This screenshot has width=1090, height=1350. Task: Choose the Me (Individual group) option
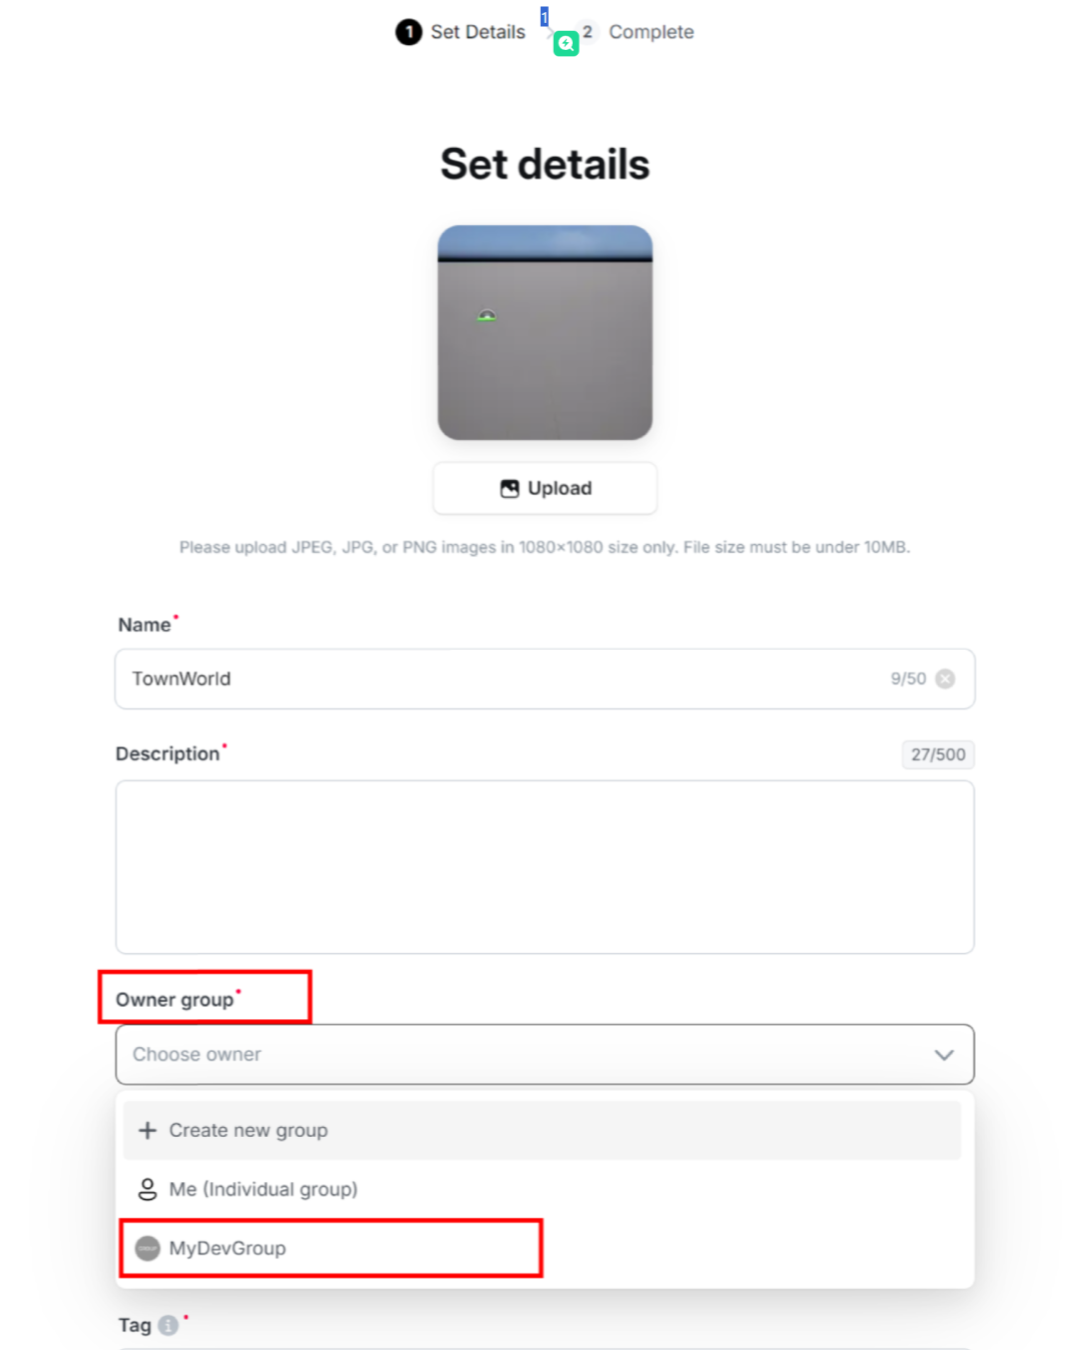coord(263,1189)
